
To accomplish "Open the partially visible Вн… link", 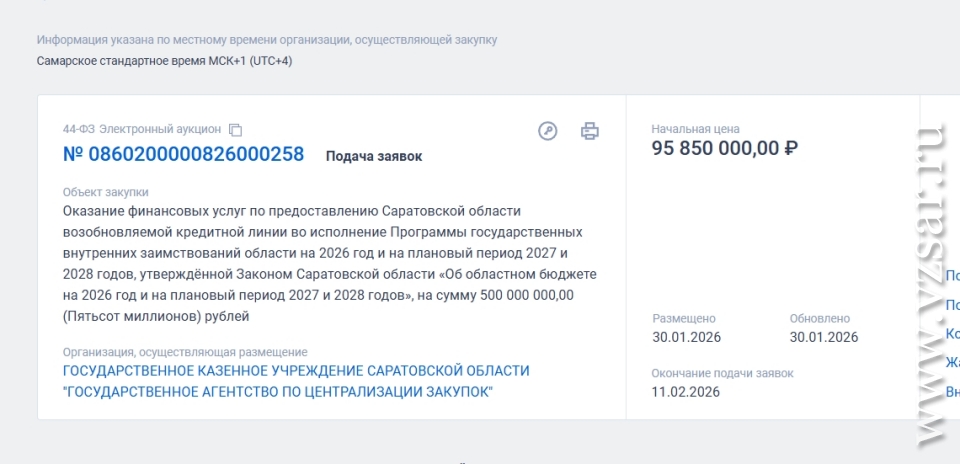I will tap(952, 391).
